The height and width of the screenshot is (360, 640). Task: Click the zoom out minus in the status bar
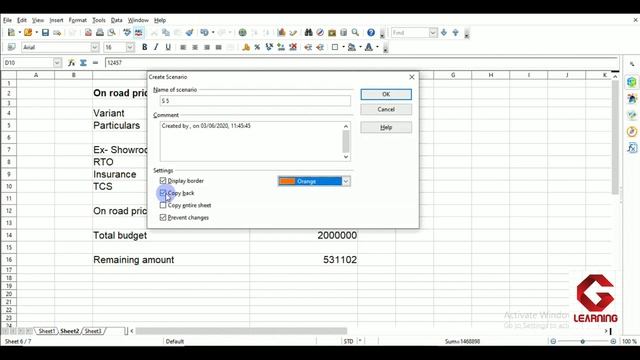tap(553, 341)
